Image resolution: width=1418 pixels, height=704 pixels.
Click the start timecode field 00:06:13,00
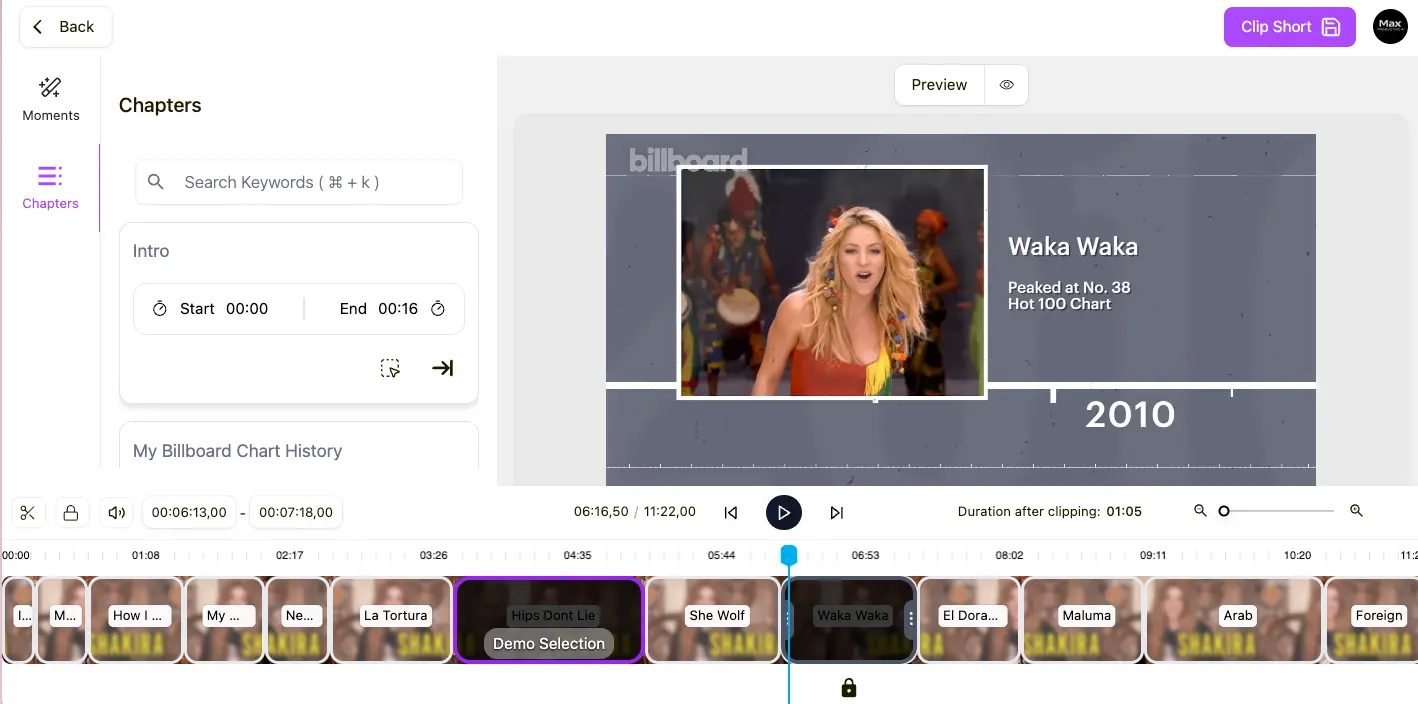189,512
